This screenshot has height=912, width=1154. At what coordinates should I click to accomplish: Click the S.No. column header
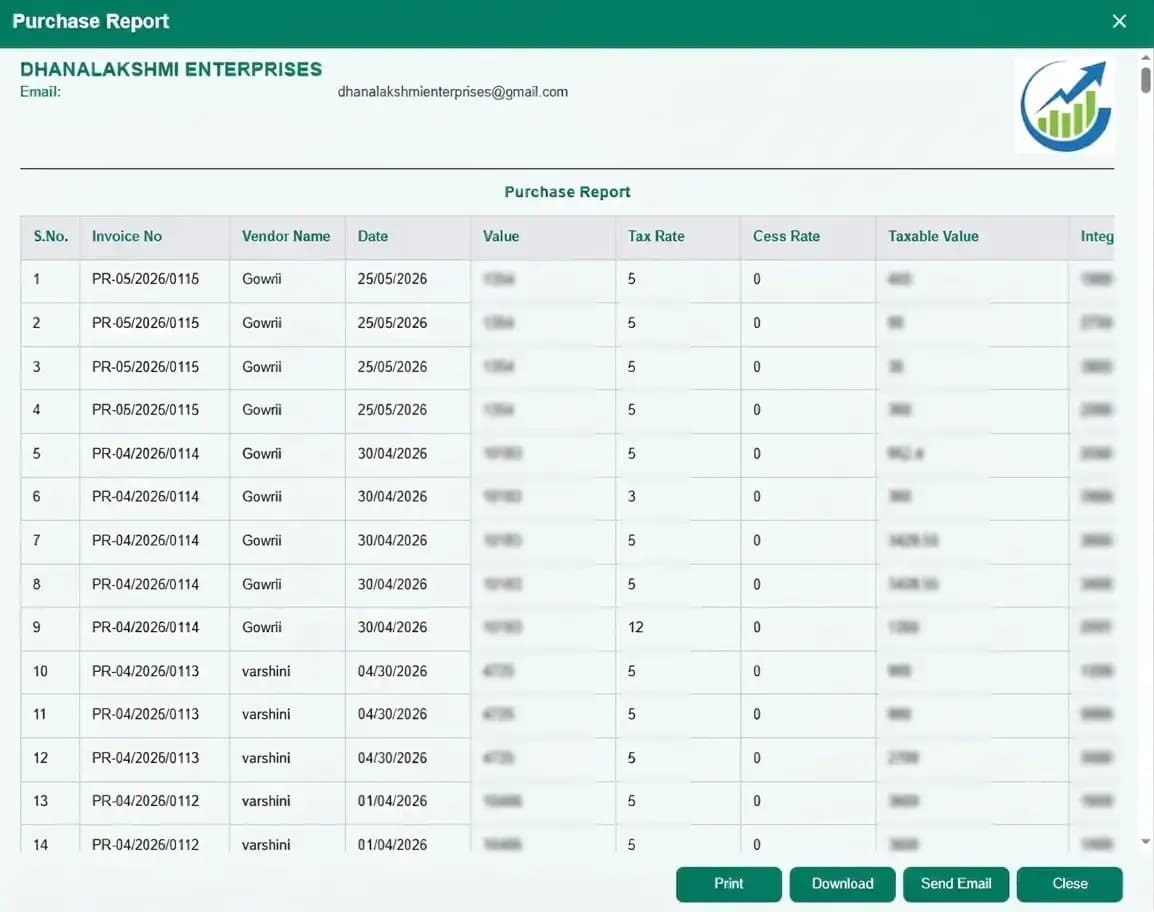pyautogui.click(x=51, y=236)
